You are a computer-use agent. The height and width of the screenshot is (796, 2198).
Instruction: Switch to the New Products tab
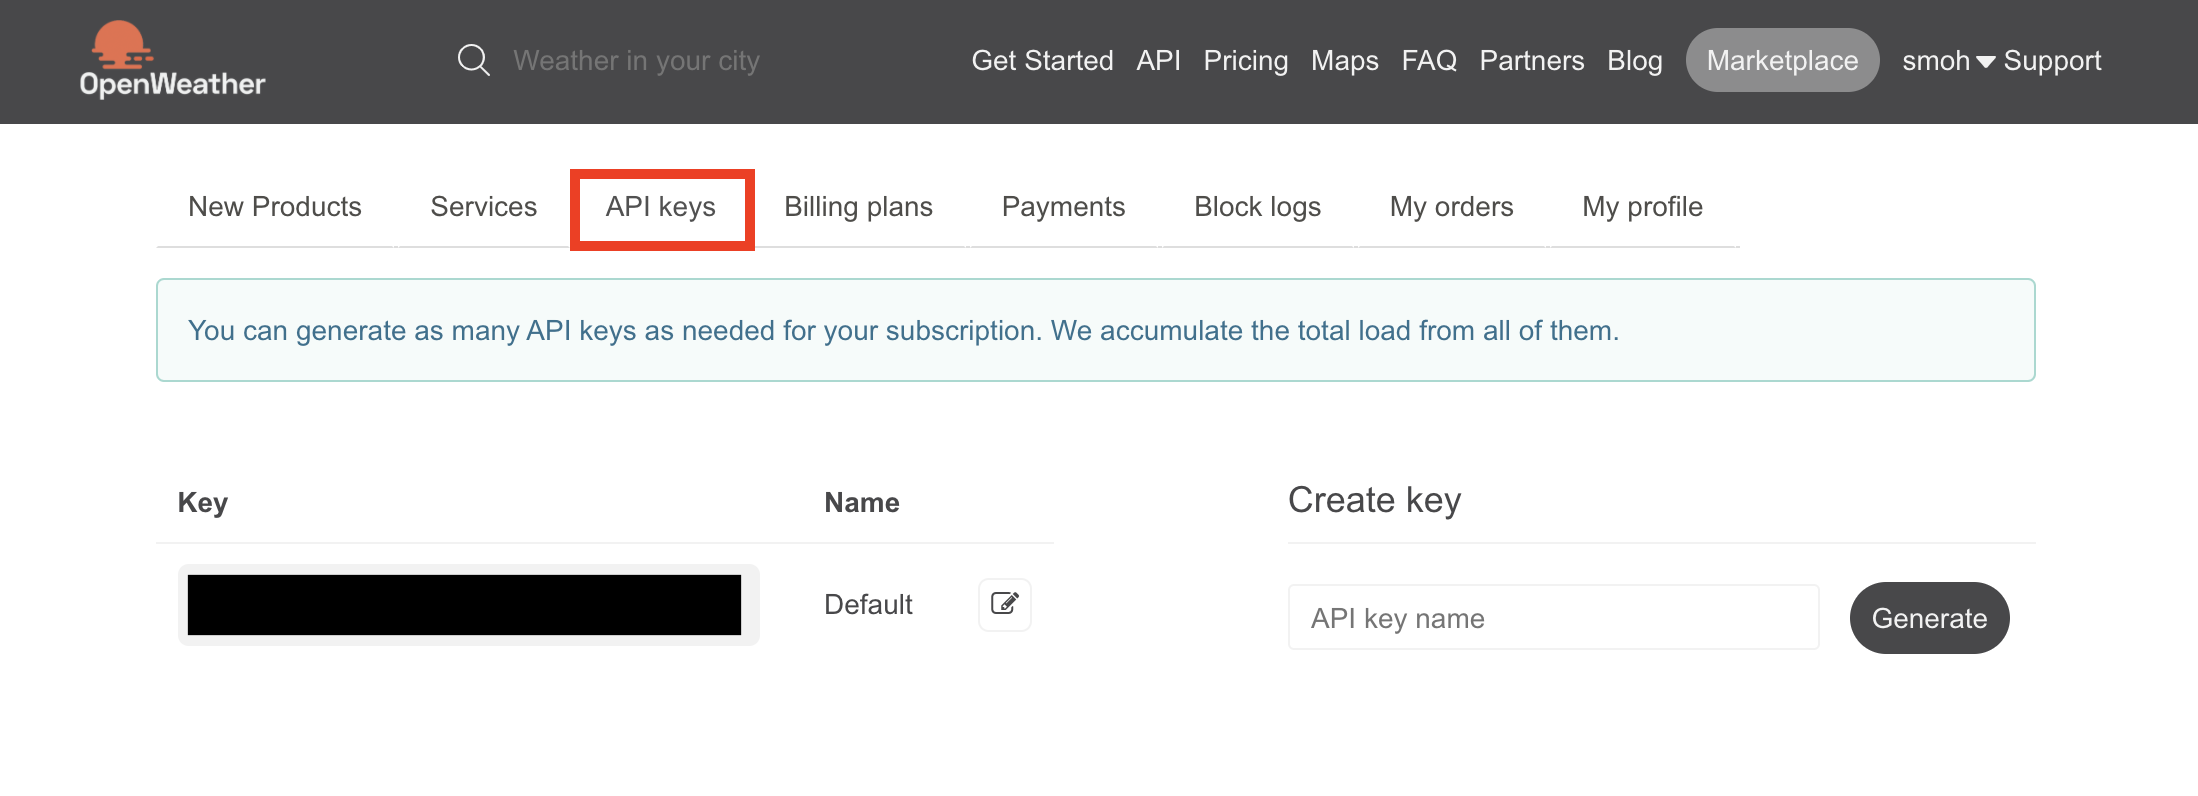coord(275,207)
